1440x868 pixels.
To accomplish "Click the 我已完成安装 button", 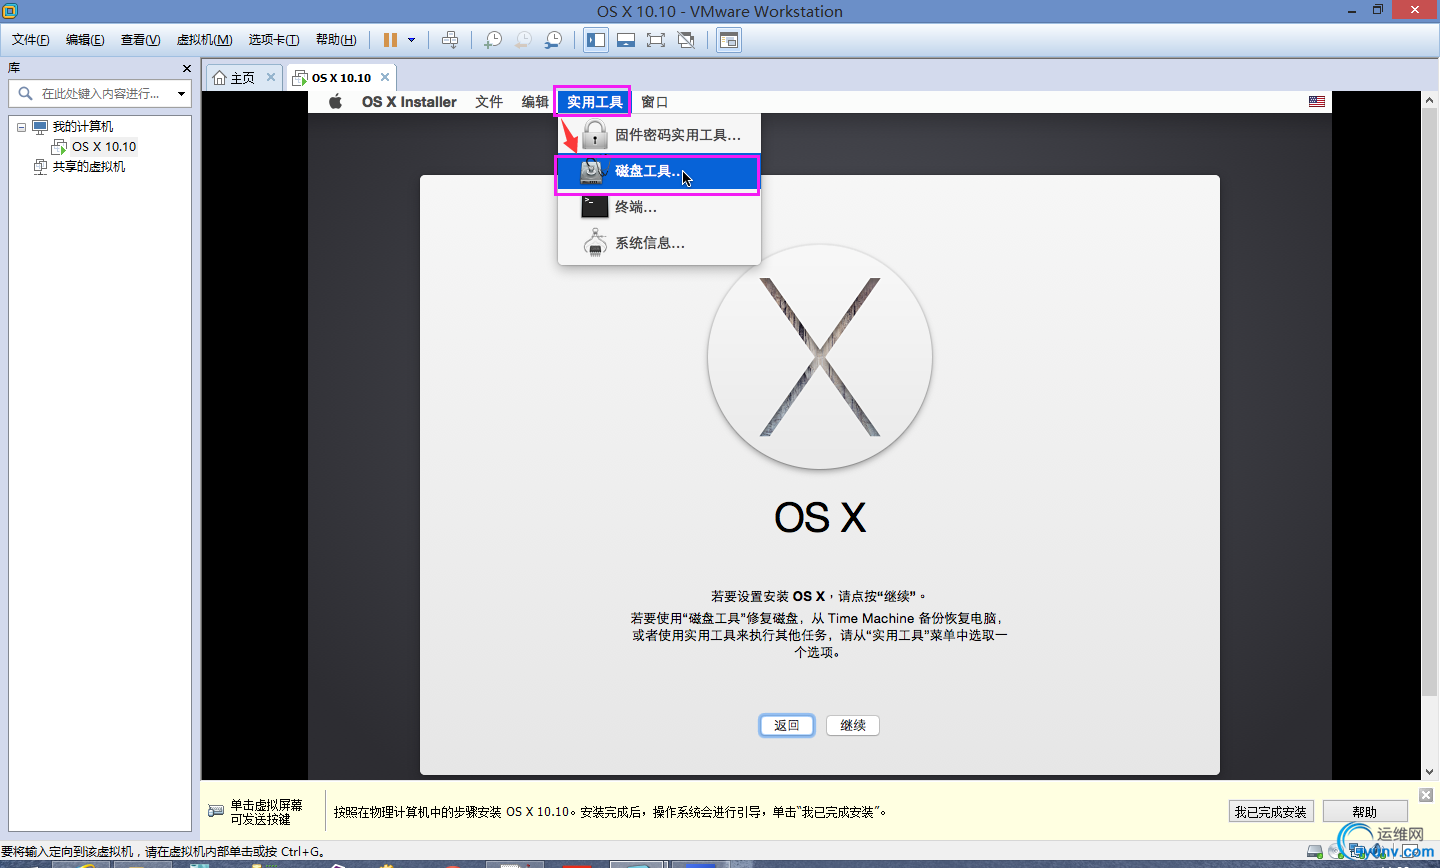I will (1270, 812).
